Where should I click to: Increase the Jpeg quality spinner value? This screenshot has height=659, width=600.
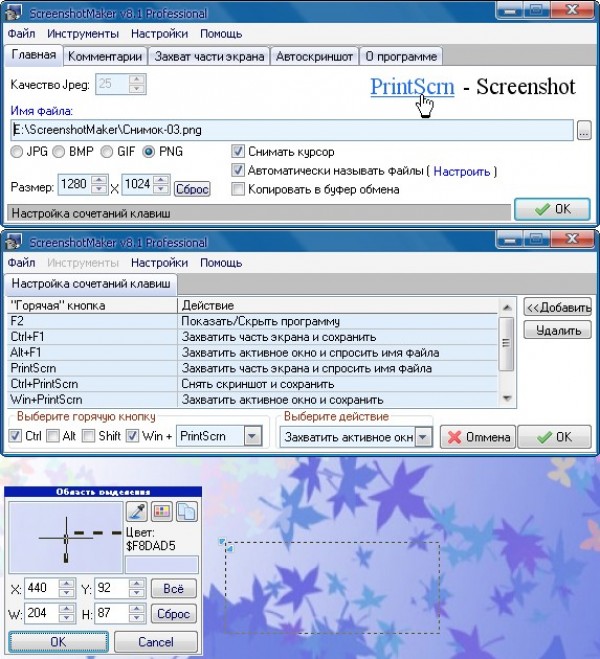(137, 79)
